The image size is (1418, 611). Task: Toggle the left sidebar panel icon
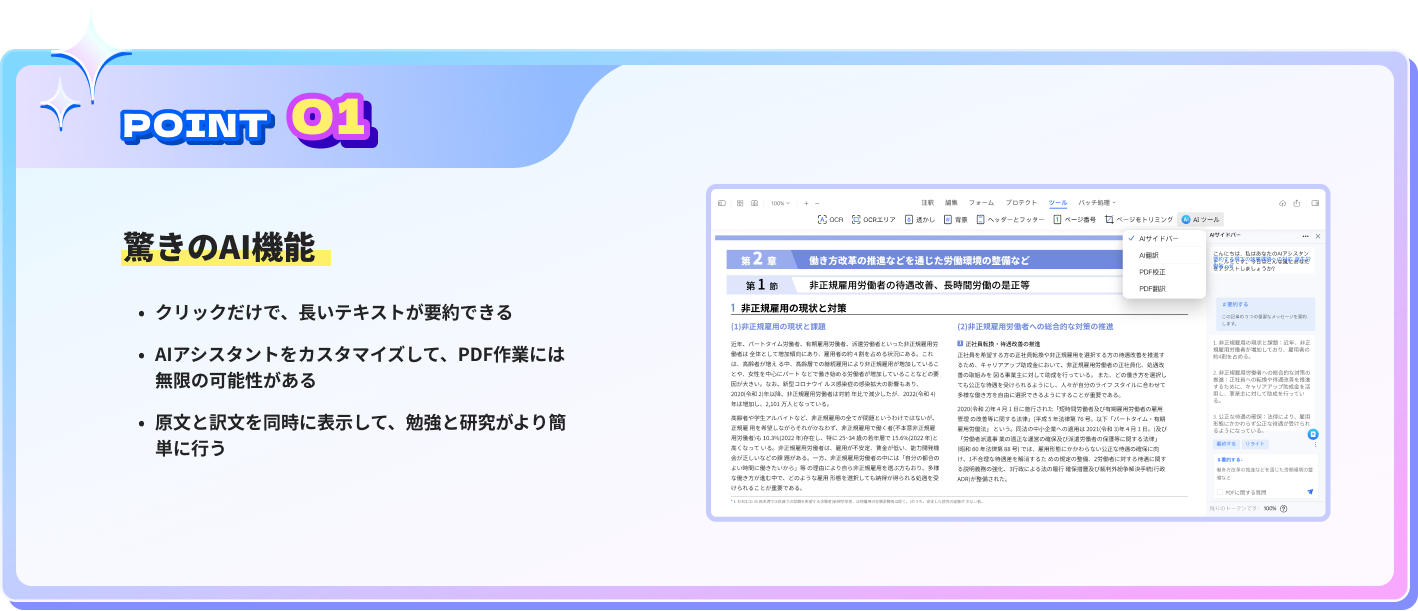click(x=722, y=203)
